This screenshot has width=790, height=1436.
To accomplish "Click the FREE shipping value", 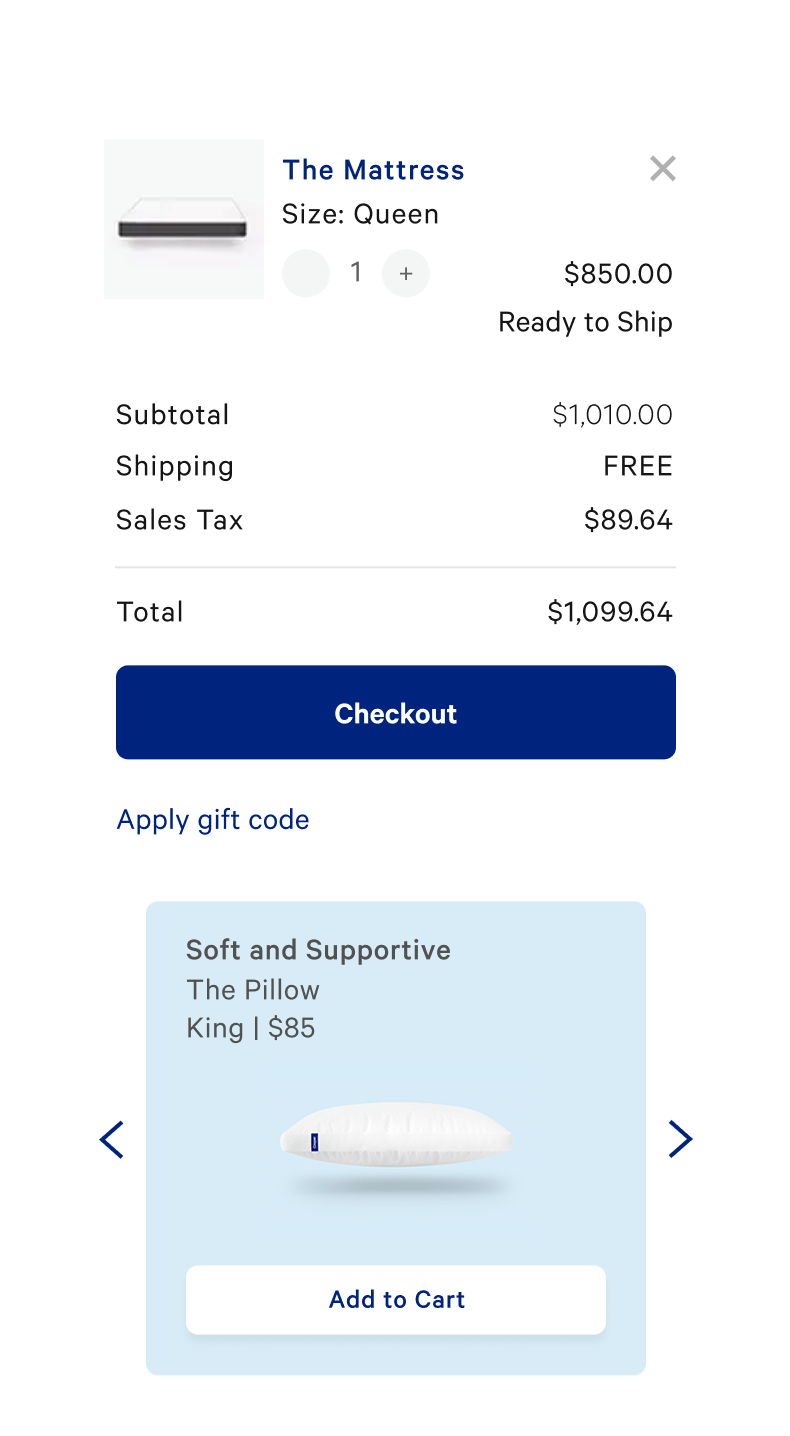I will (x=638, y=466).
